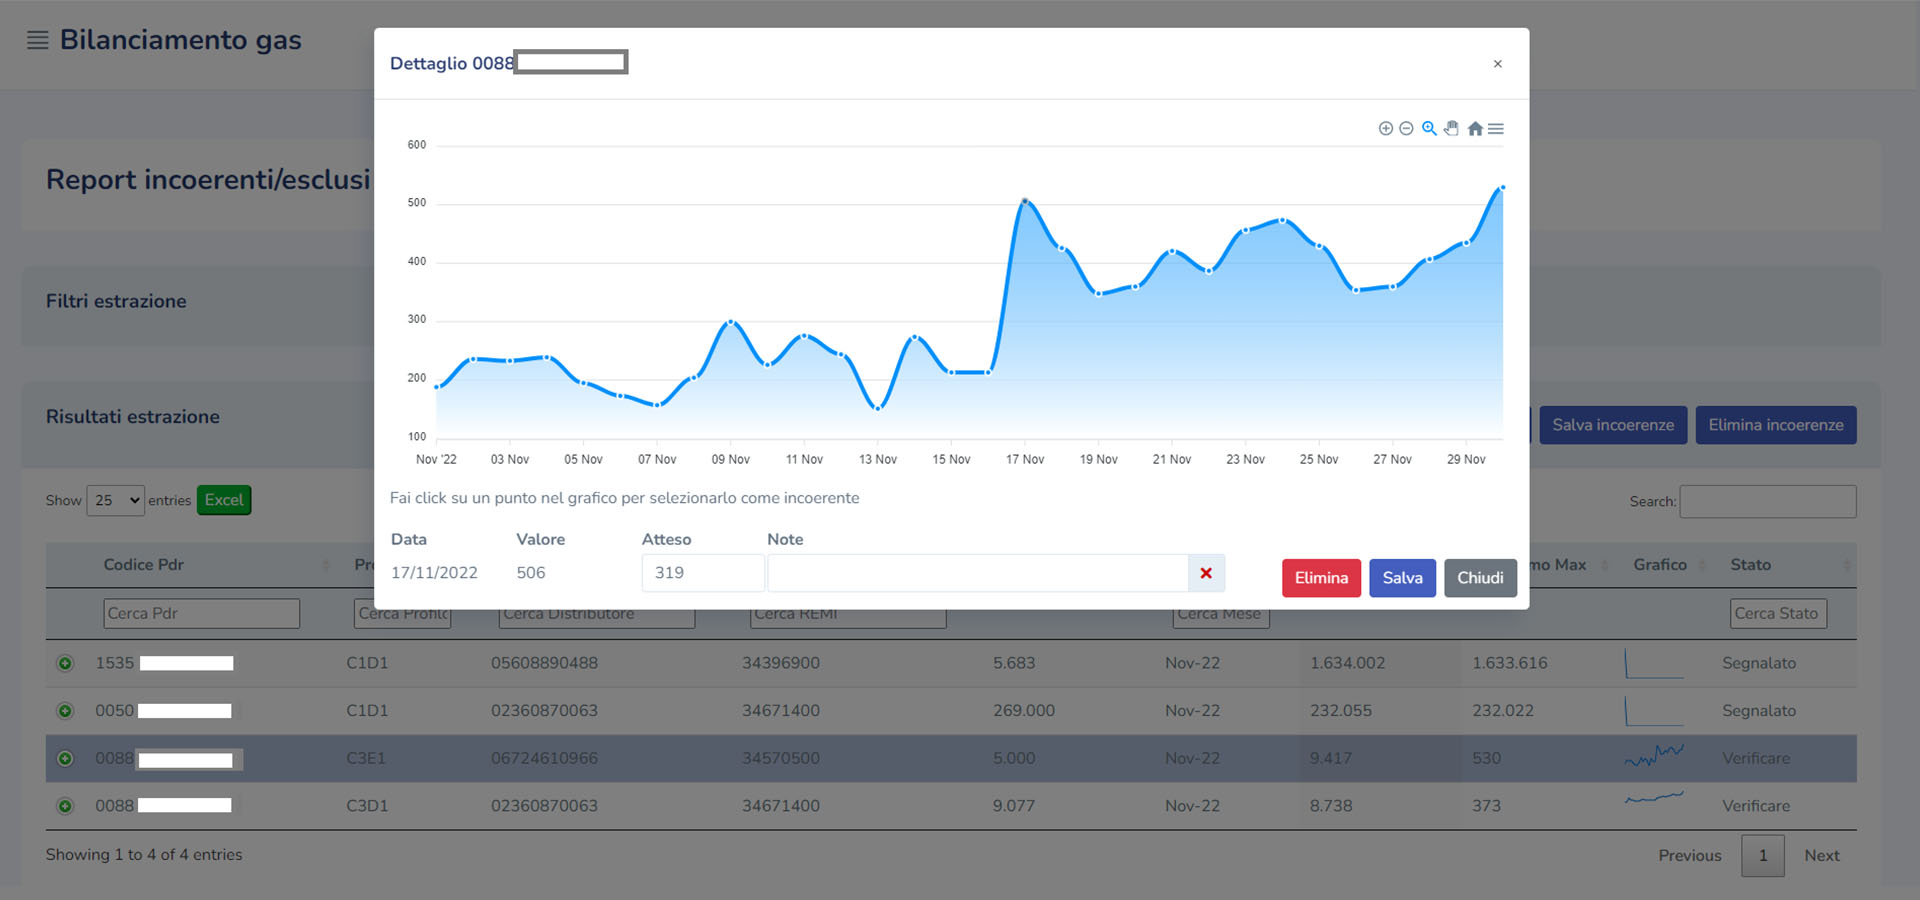Click the Chiudi button

(x=1480, y=578)
